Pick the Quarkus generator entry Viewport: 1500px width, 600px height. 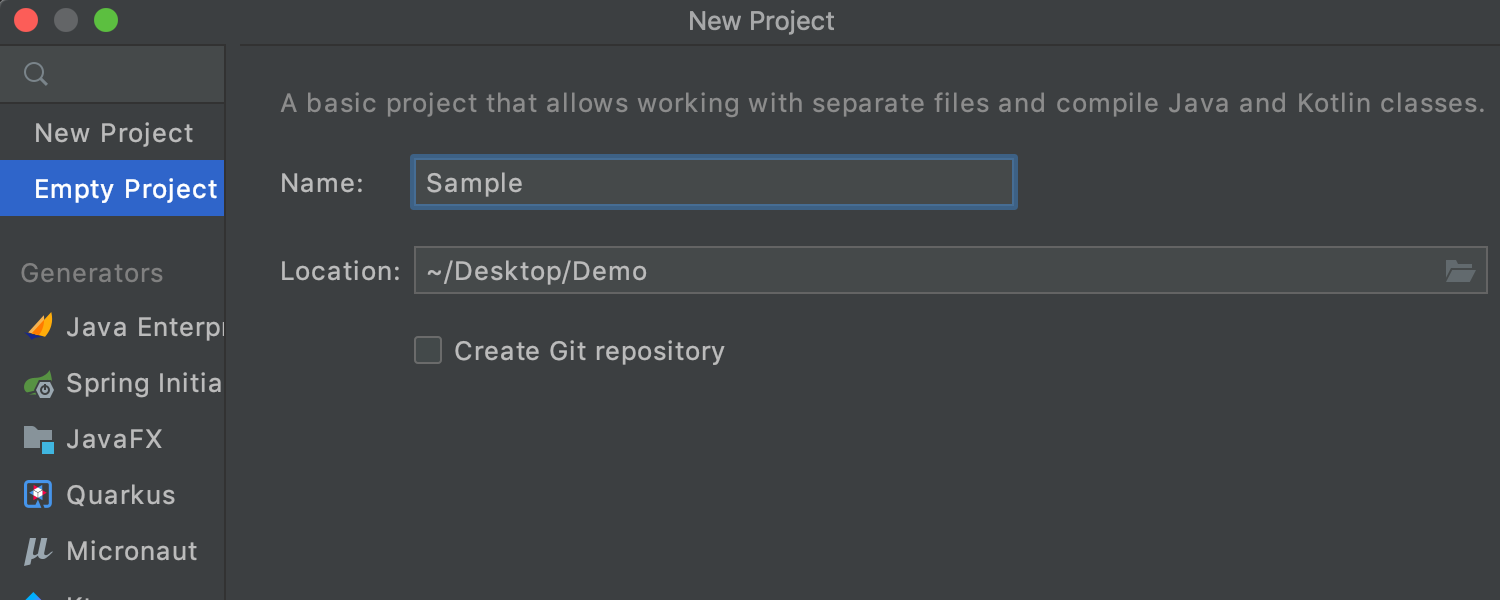point(120,495)
